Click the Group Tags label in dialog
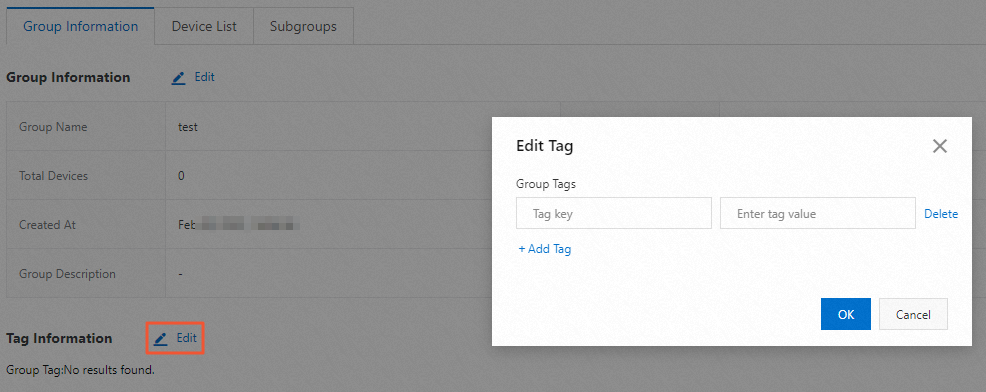 click(x=546, y=184)
